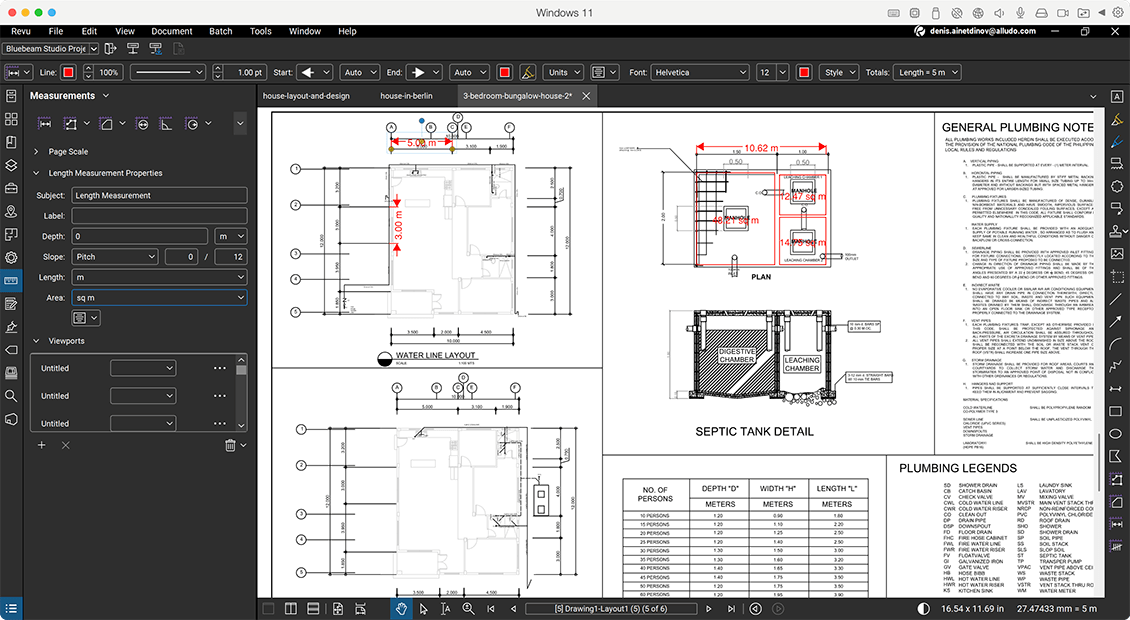
Task: Toggle vertical split view
Action: (x=290, y=608)
